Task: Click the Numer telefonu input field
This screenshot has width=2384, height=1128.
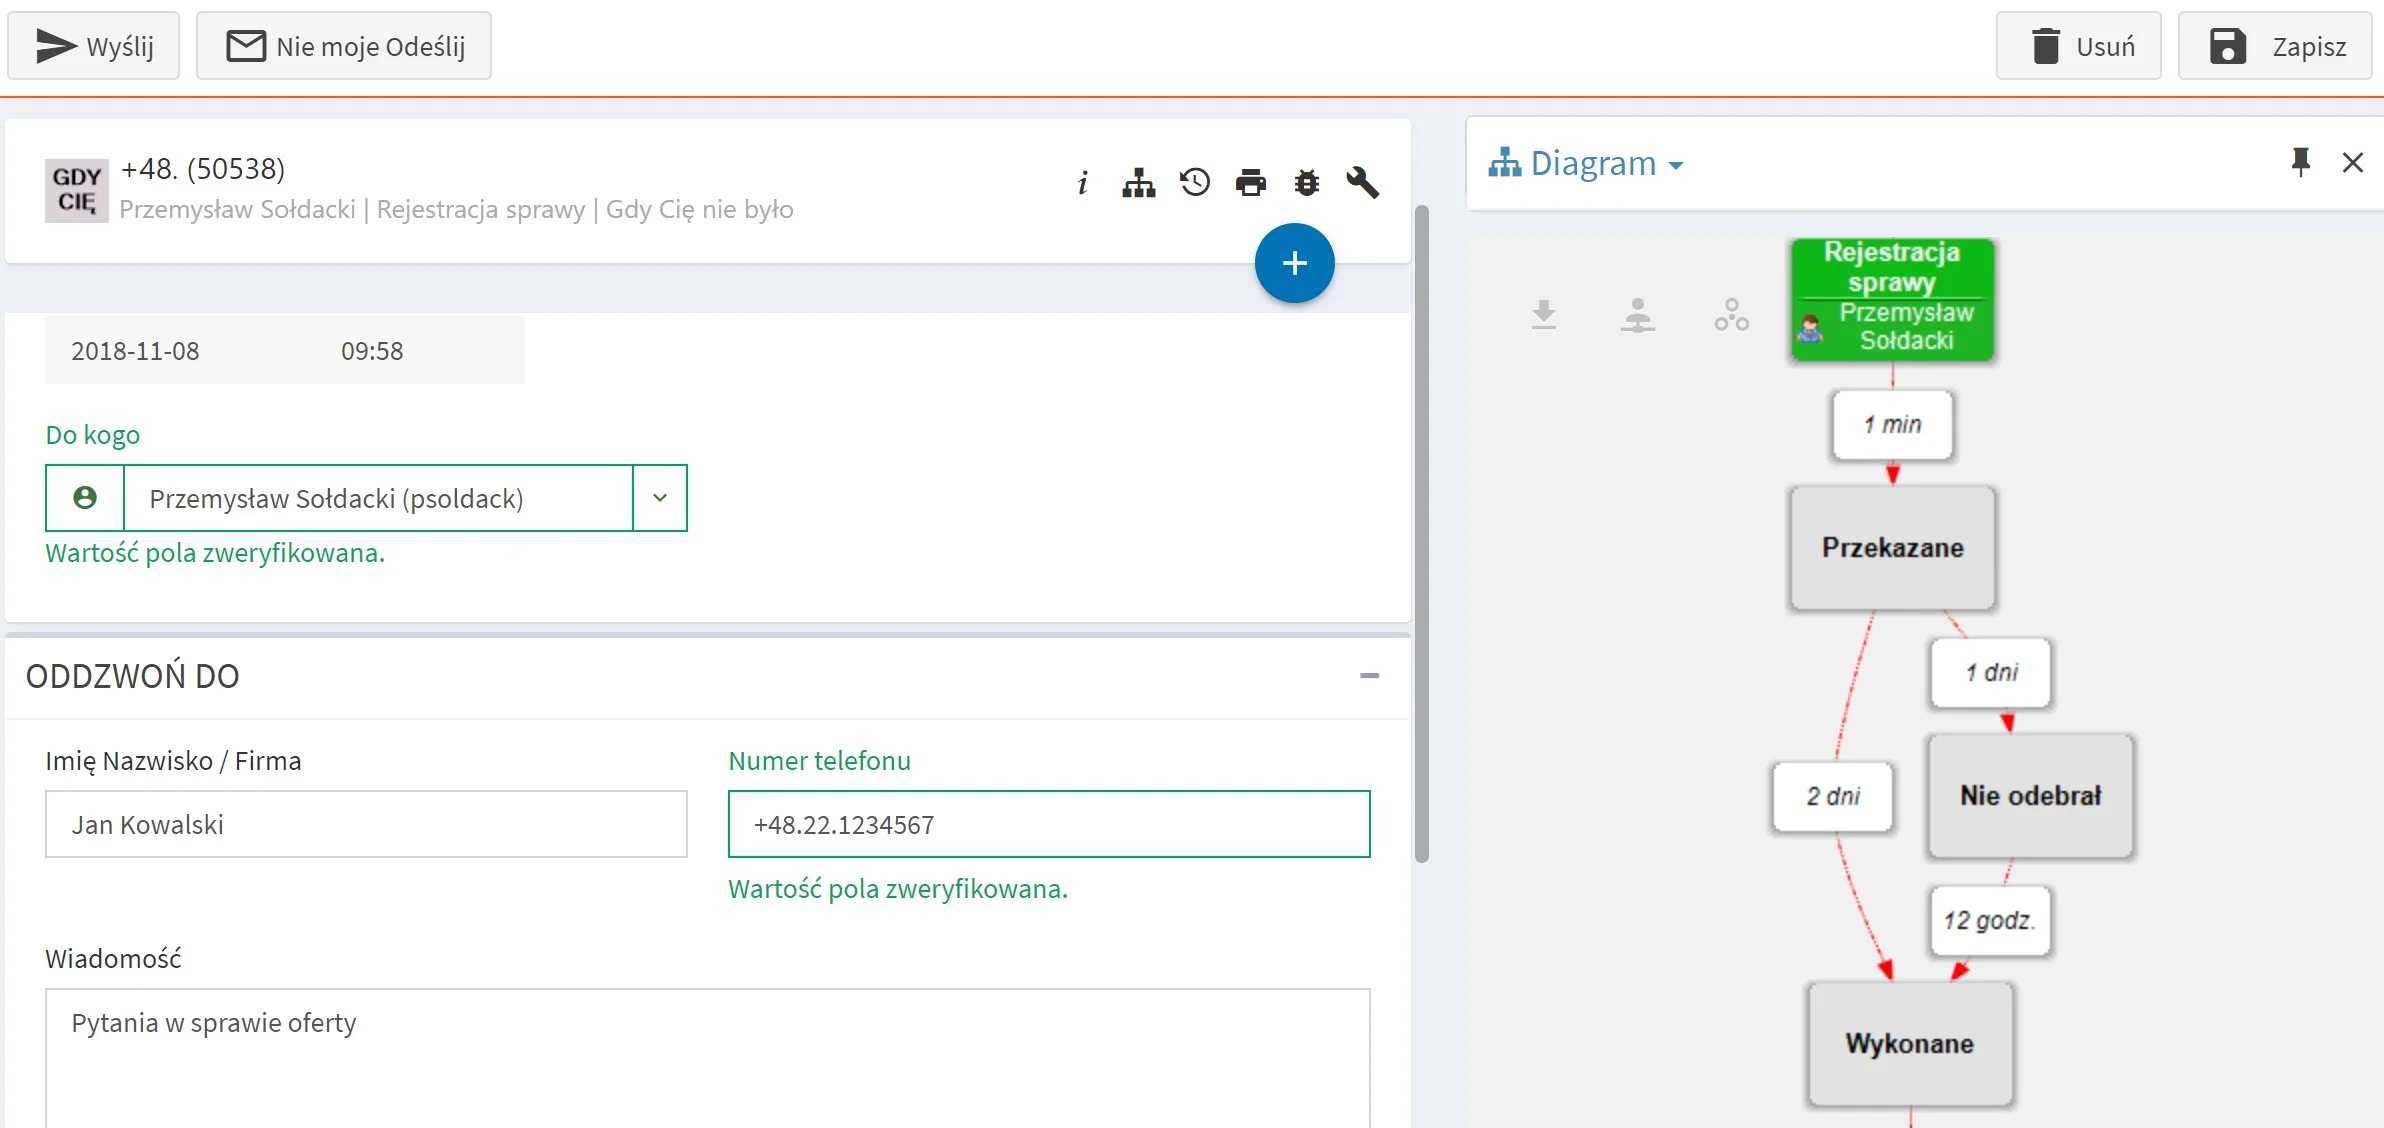Action: click(1049, 824)
